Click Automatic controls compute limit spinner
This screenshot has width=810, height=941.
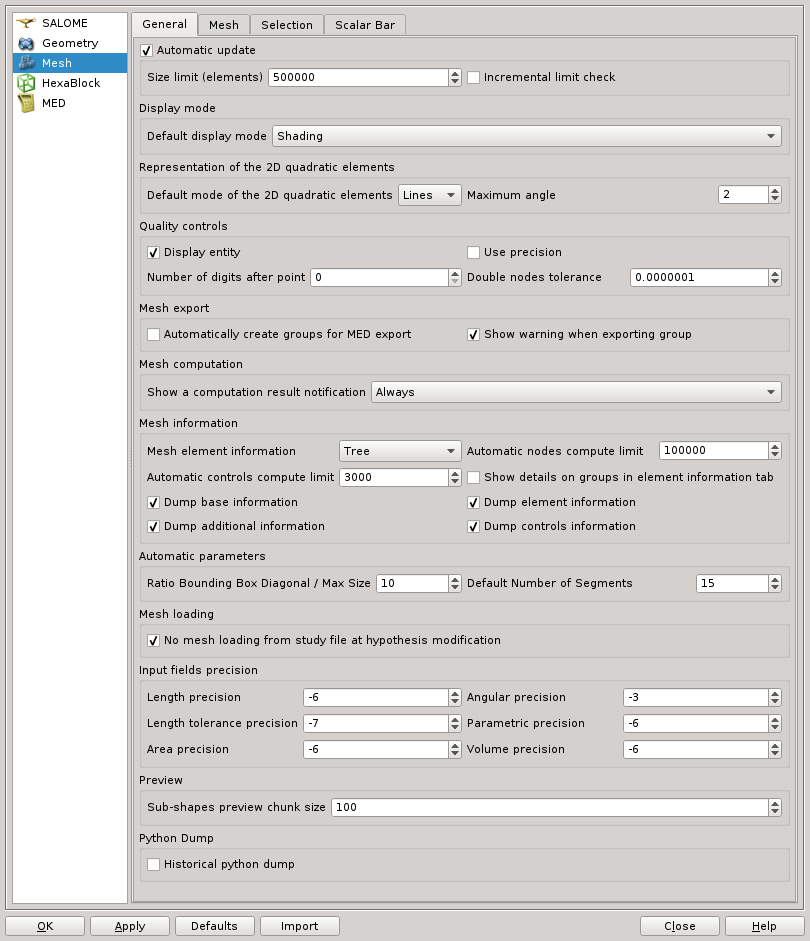point(455,477)
